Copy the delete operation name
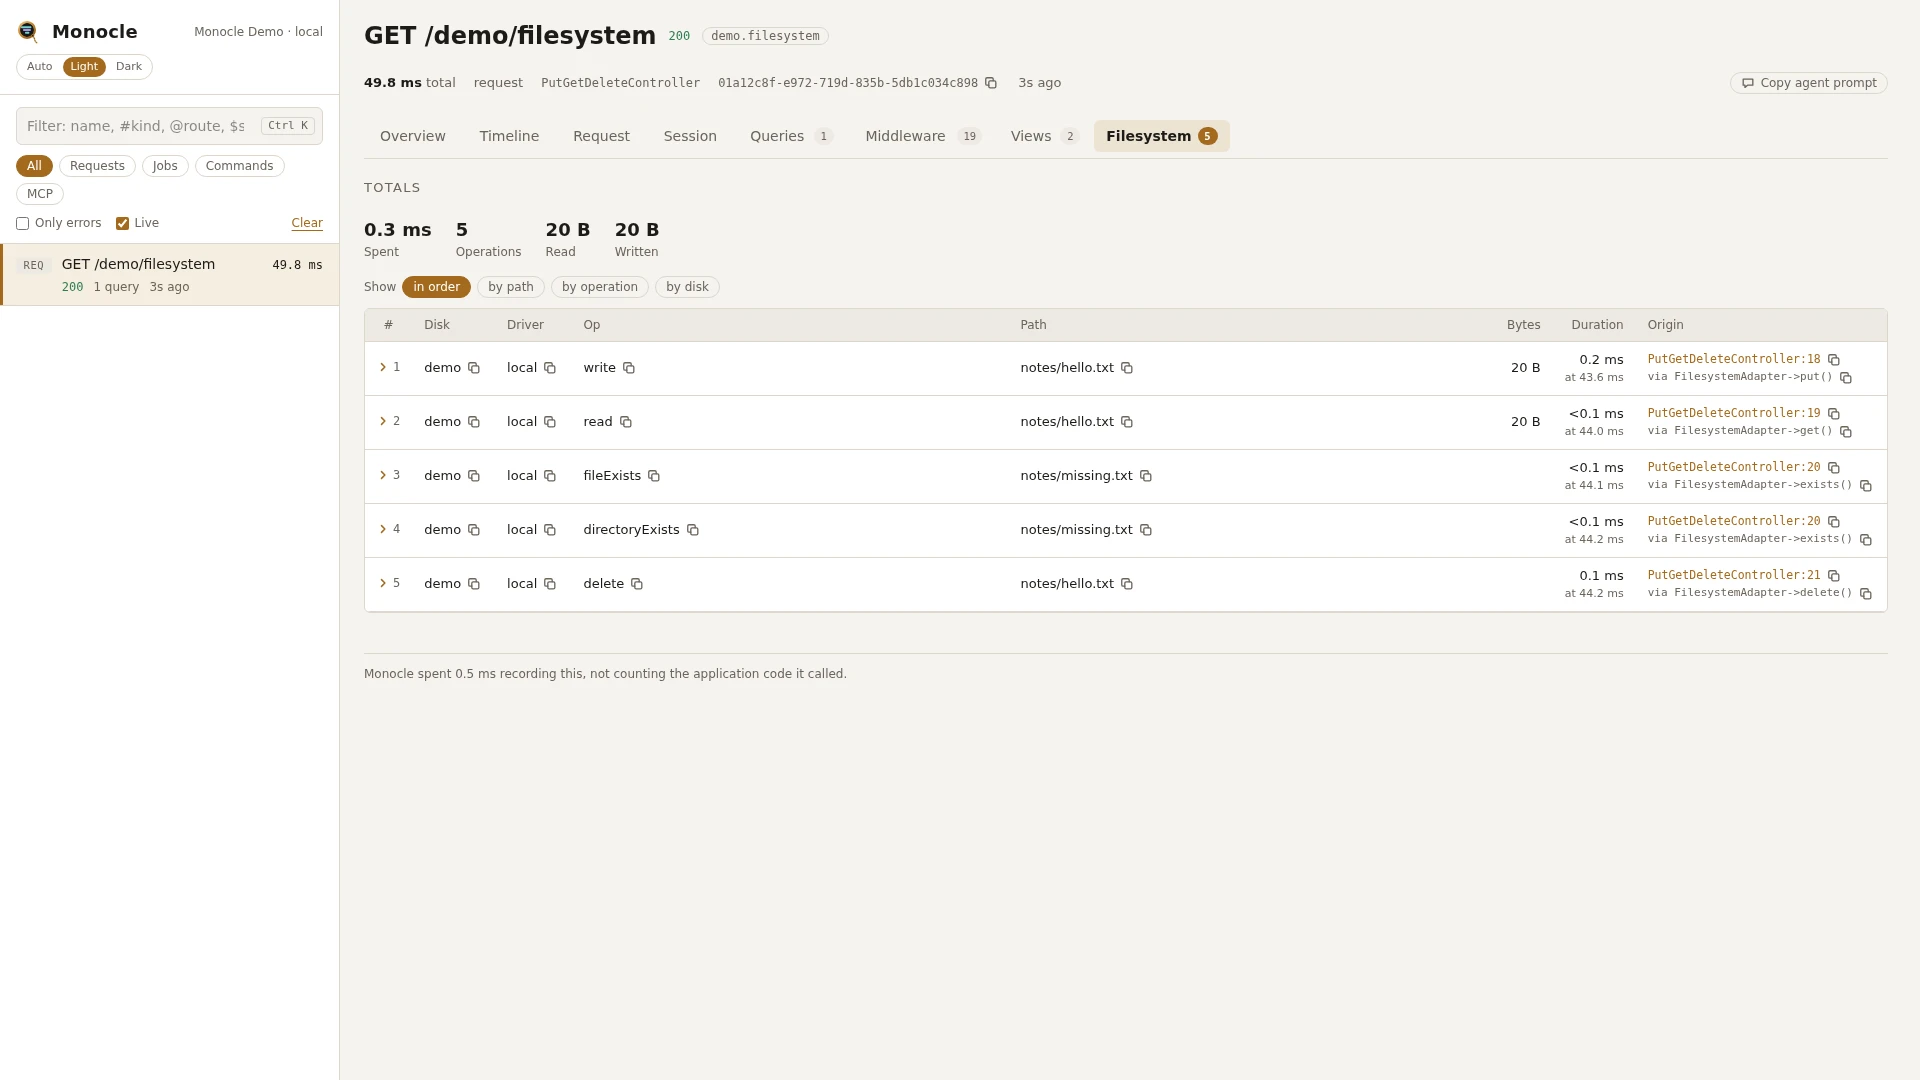1920x1080 pixels. [637, 584]
